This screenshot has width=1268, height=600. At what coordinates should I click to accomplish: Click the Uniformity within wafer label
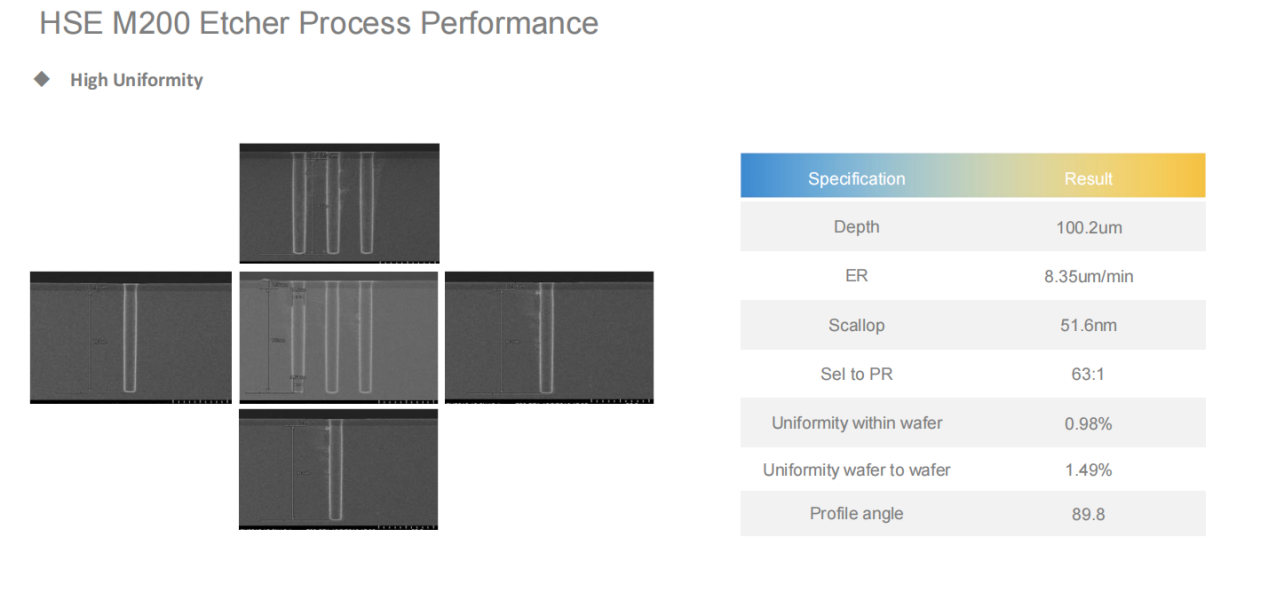pos(856,423)
